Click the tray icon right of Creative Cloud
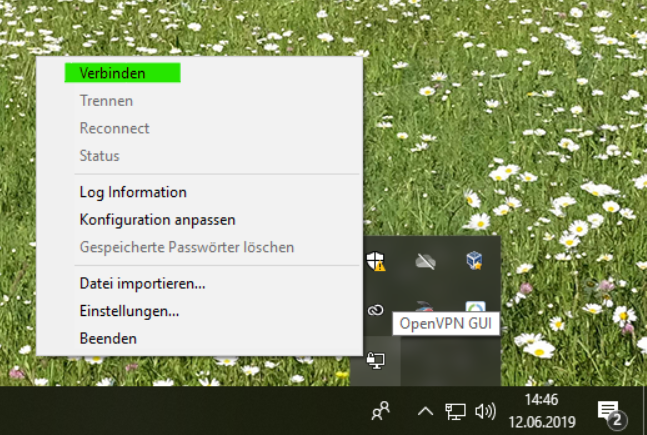 424,306
